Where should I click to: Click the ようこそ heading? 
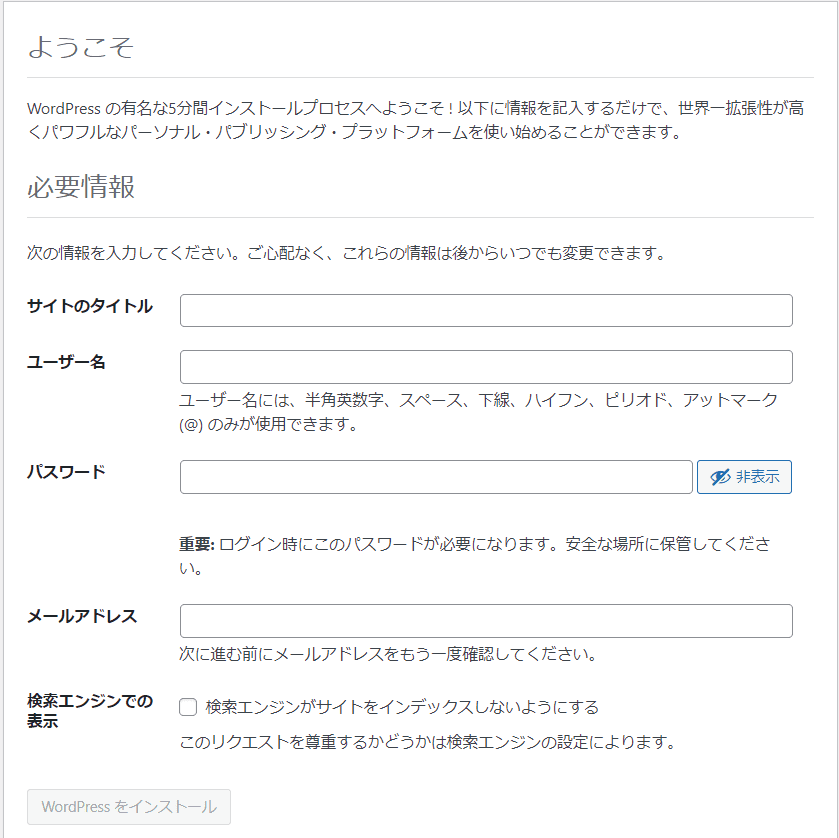point(80,47)
